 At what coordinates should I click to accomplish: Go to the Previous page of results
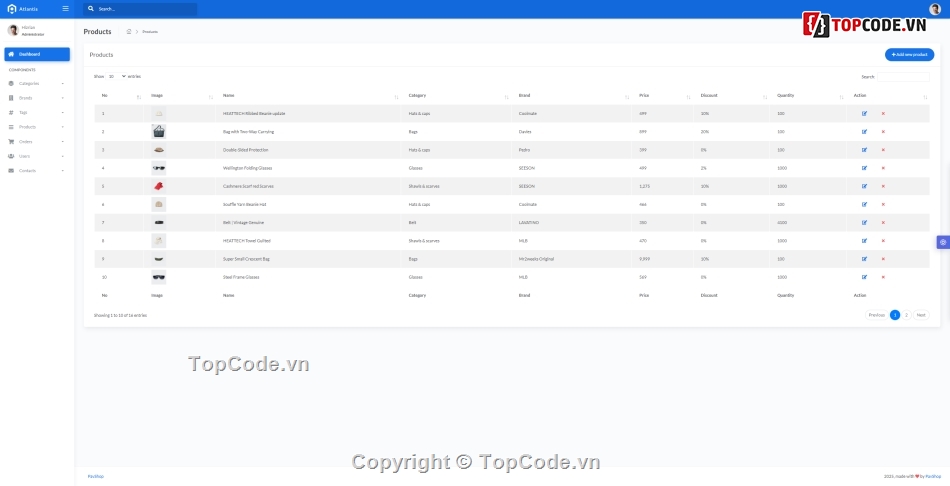click(876, 315)
